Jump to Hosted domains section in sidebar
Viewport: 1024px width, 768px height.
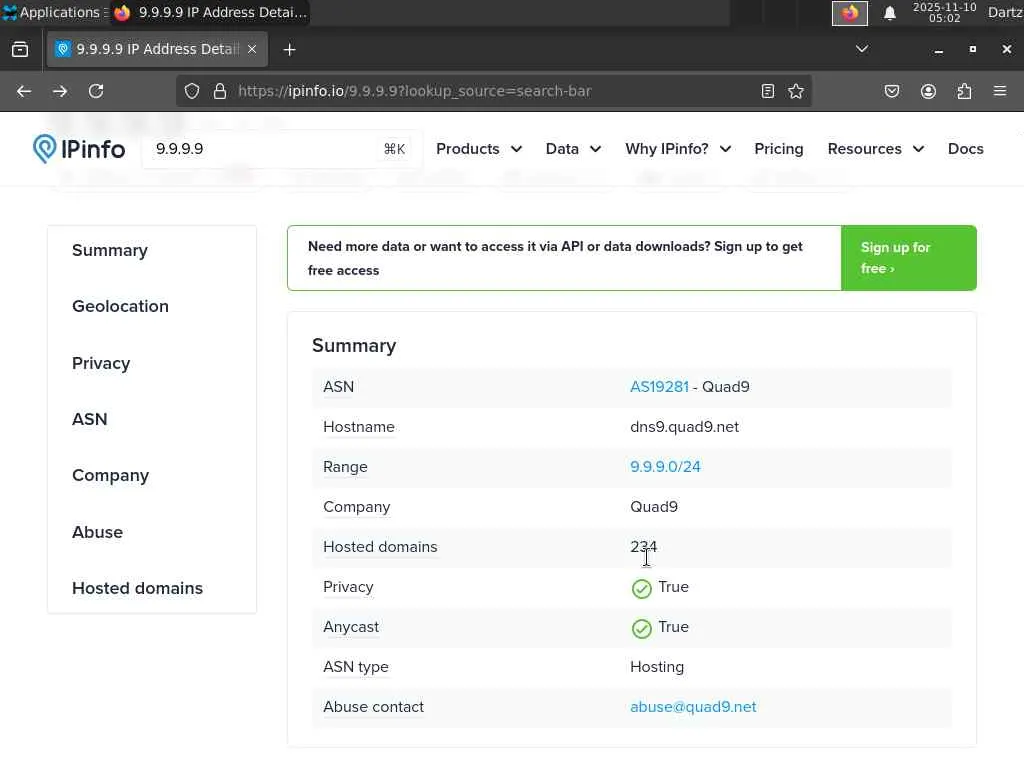tap(137, 588)
